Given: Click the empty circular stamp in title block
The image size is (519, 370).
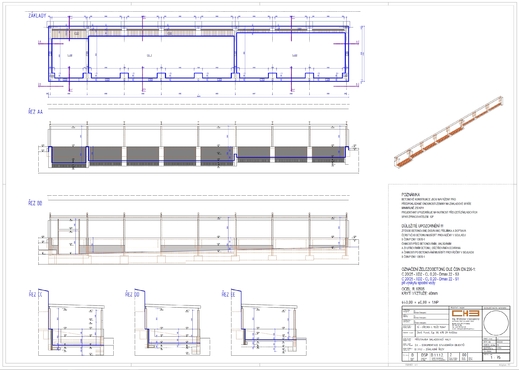Looking at the screenshot, I should point(496,323).
